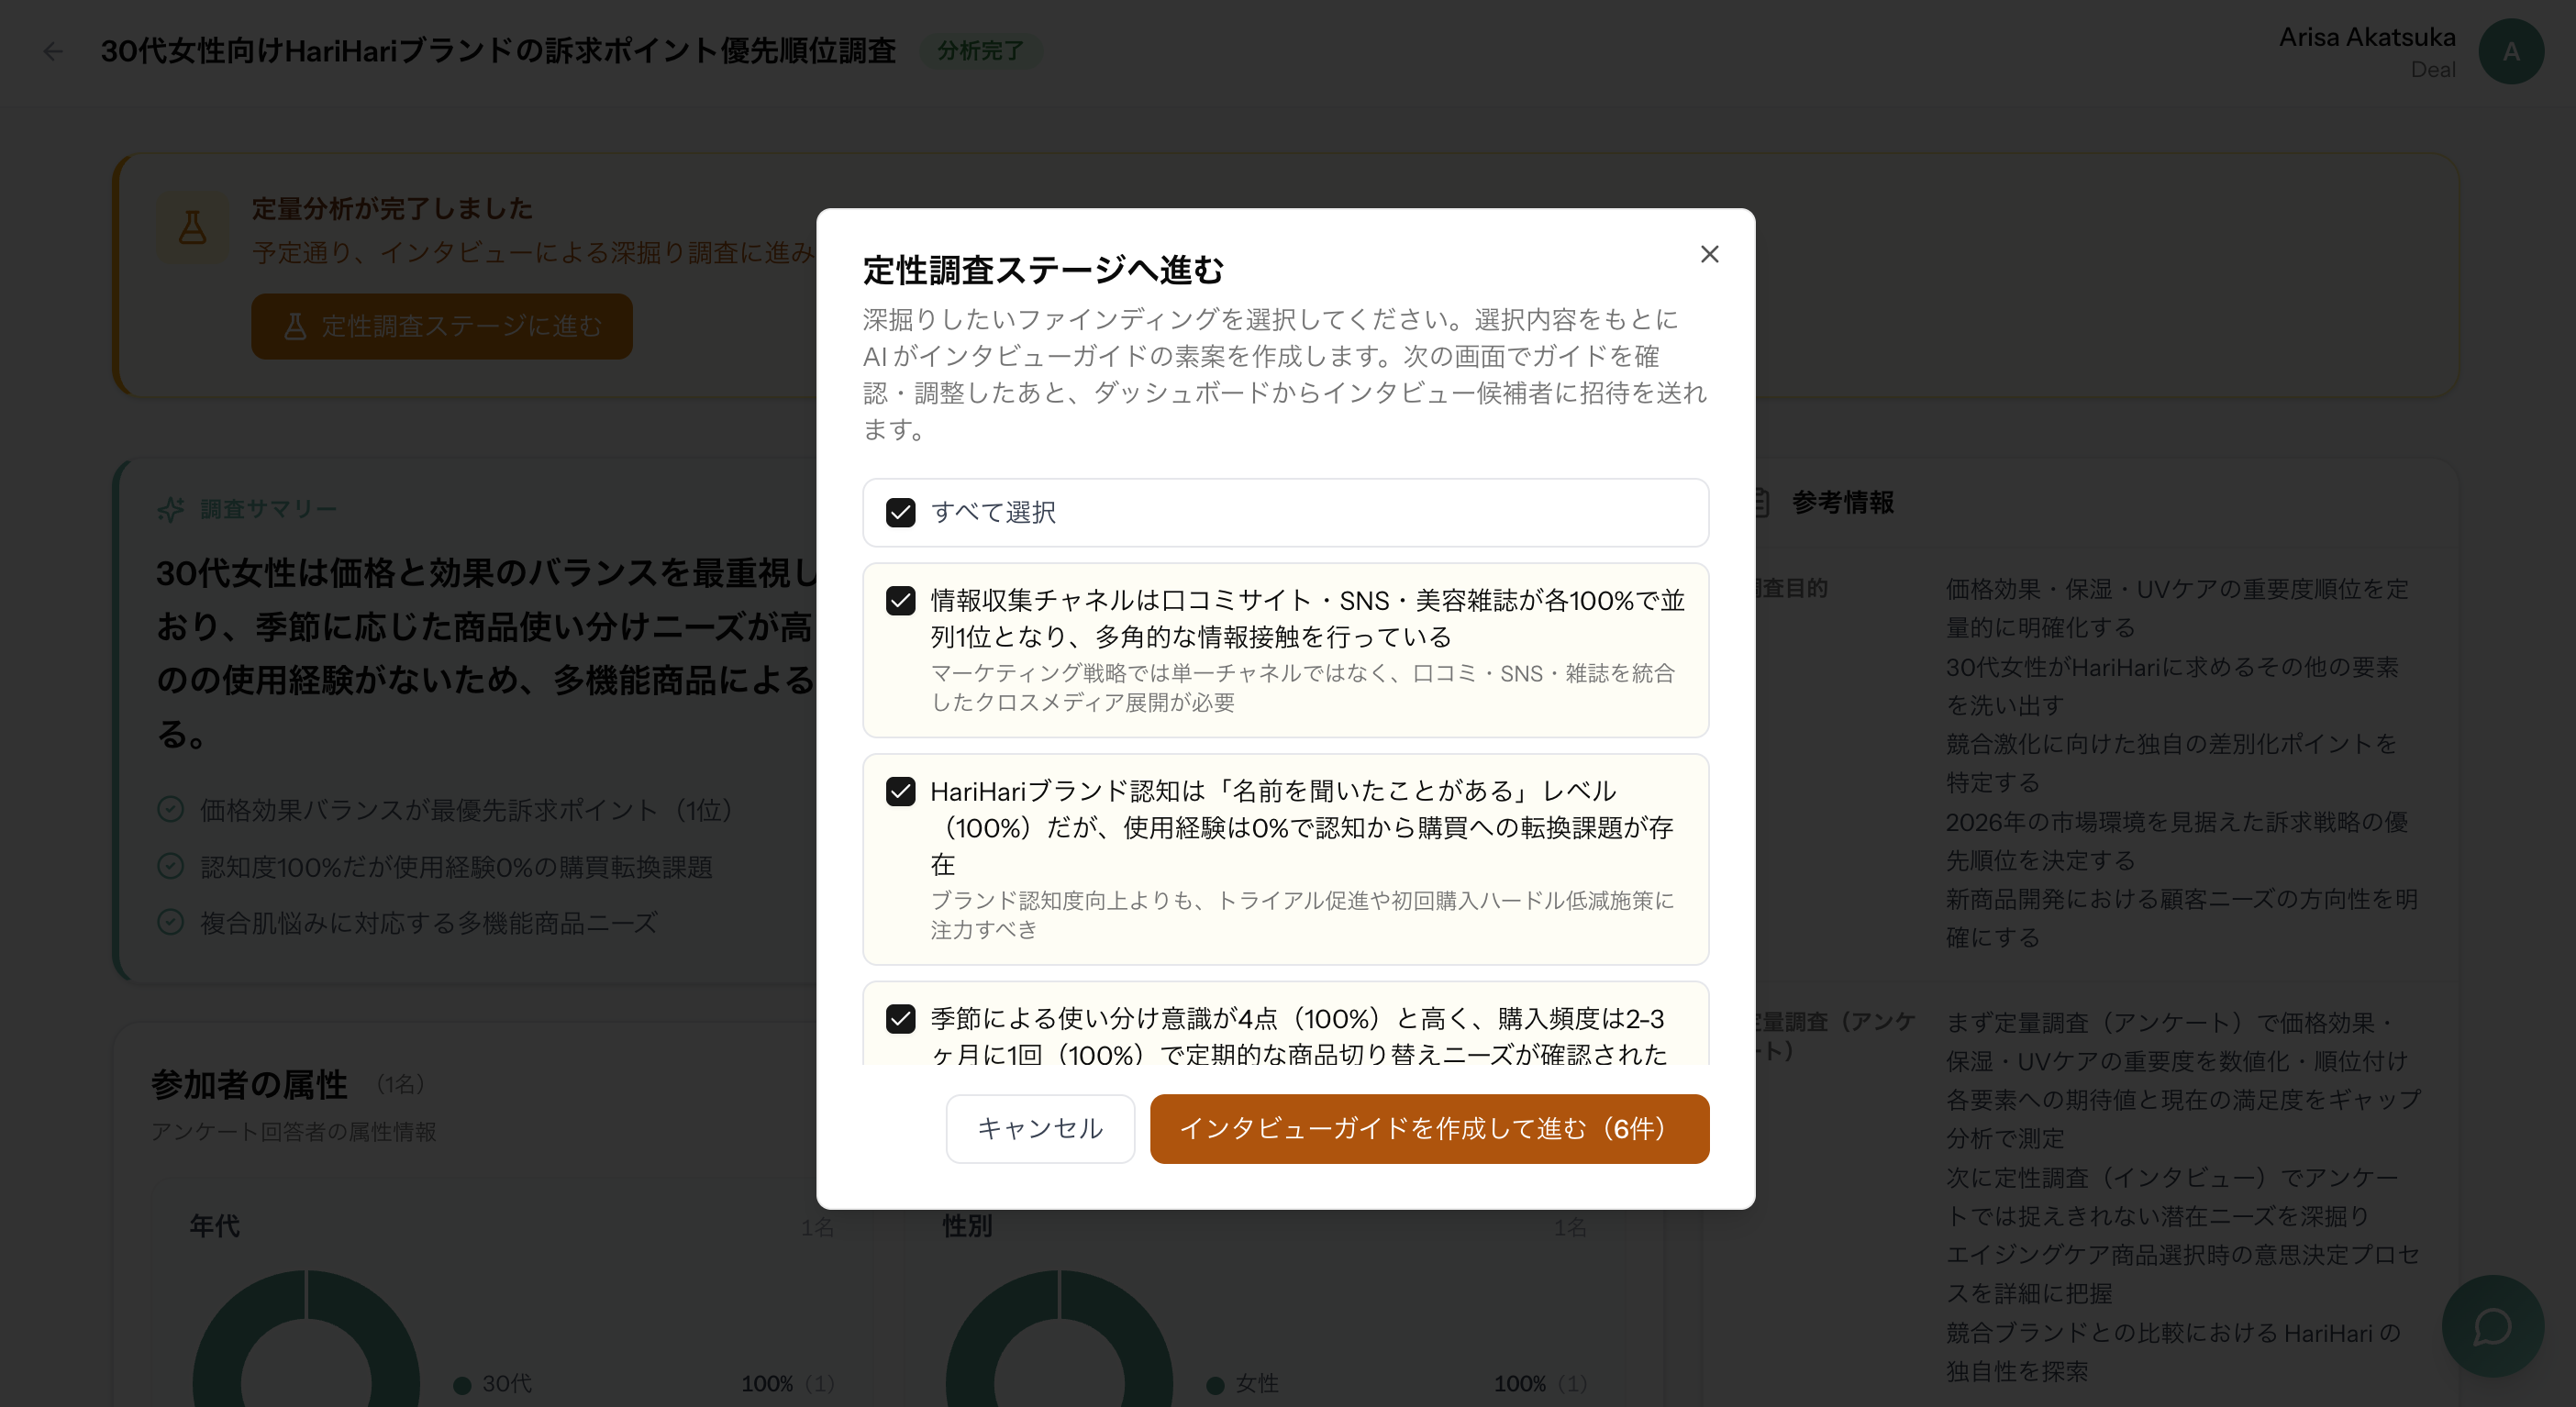This screenshot has width=2576, height=1407.
Task: Click the flask icon in the completion banner
Action: [x=192, y=227]
